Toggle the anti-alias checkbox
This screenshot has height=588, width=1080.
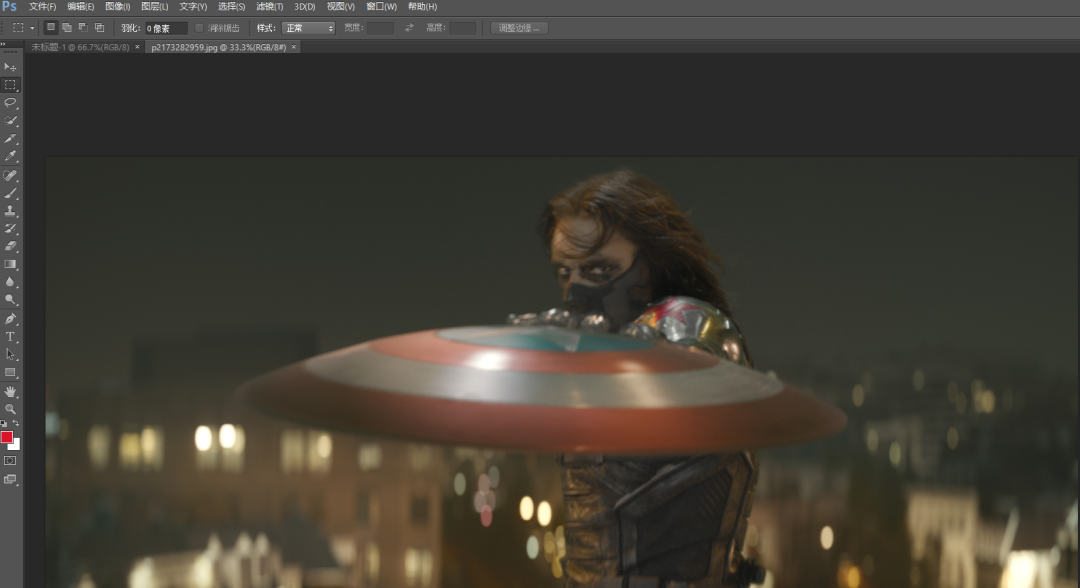[x=199, y=28]
